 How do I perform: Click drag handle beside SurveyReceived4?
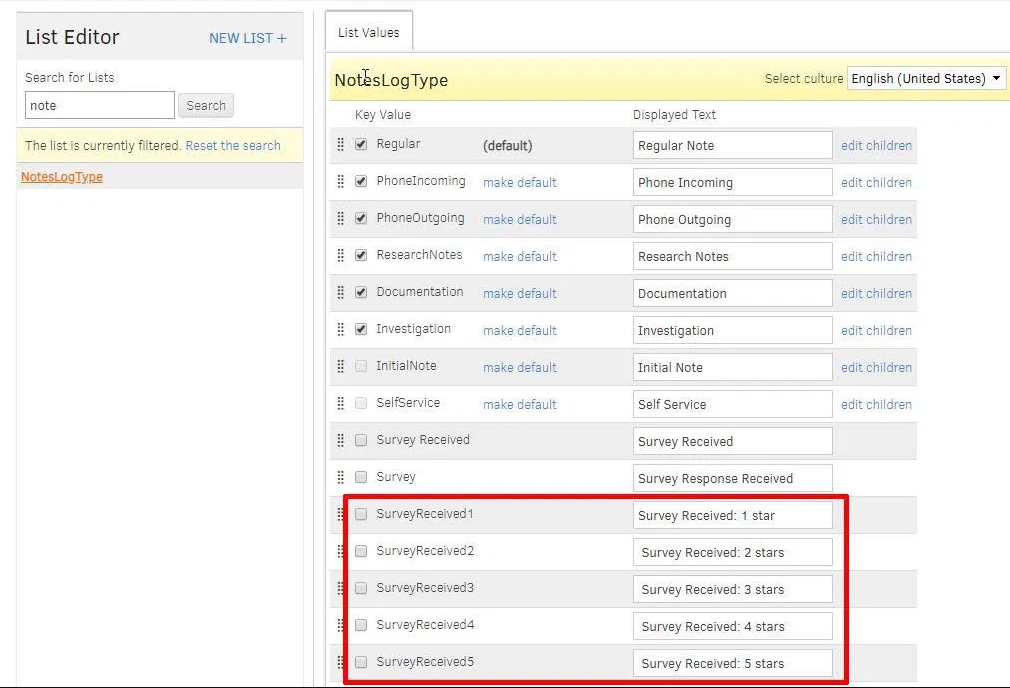[341, 625]
